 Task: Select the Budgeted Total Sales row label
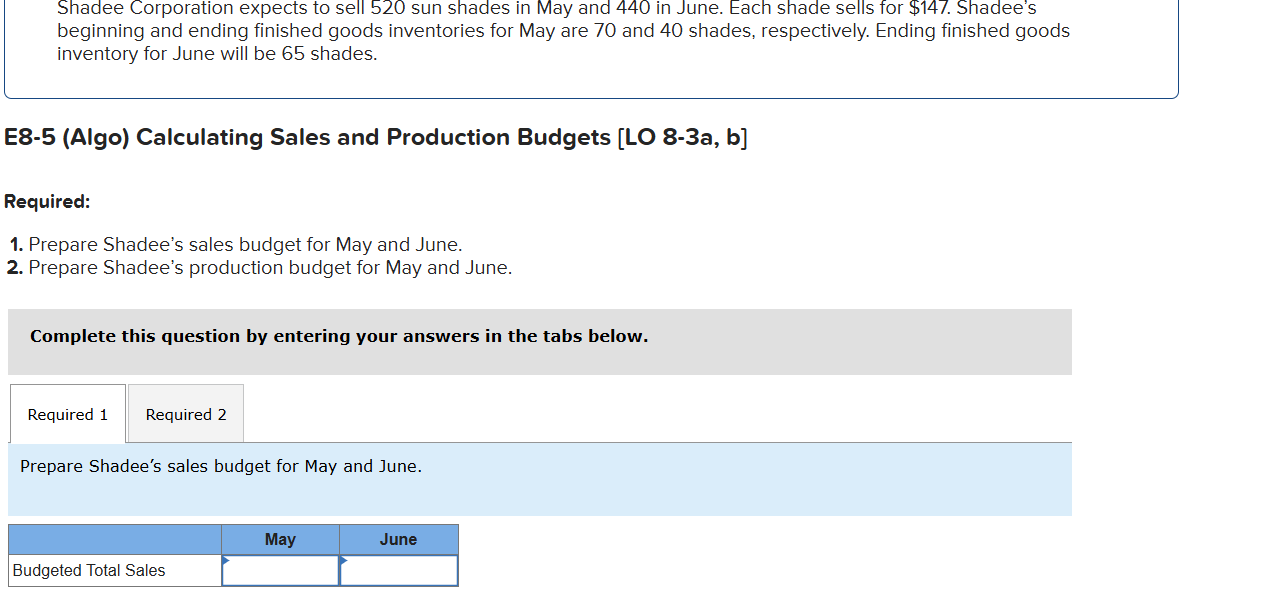tap(87, 570)
